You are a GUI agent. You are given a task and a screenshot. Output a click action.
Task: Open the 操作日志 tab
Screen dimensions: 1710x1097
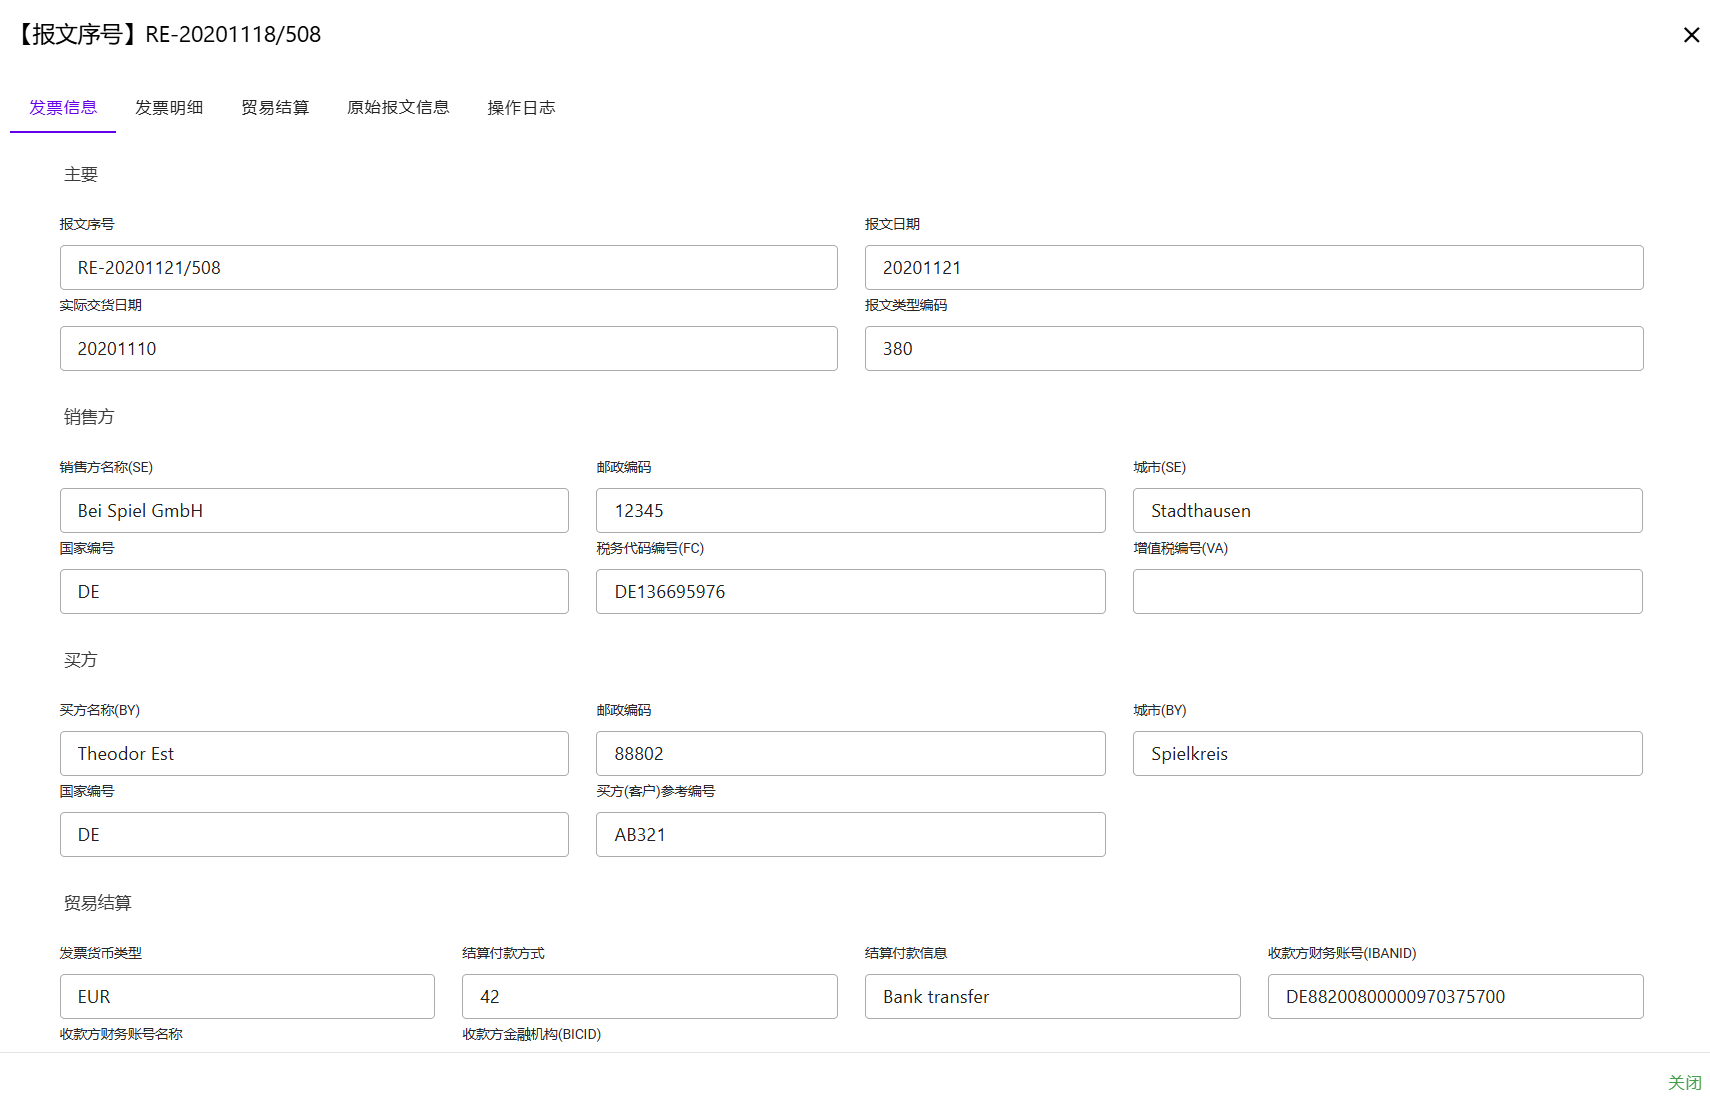521,108
